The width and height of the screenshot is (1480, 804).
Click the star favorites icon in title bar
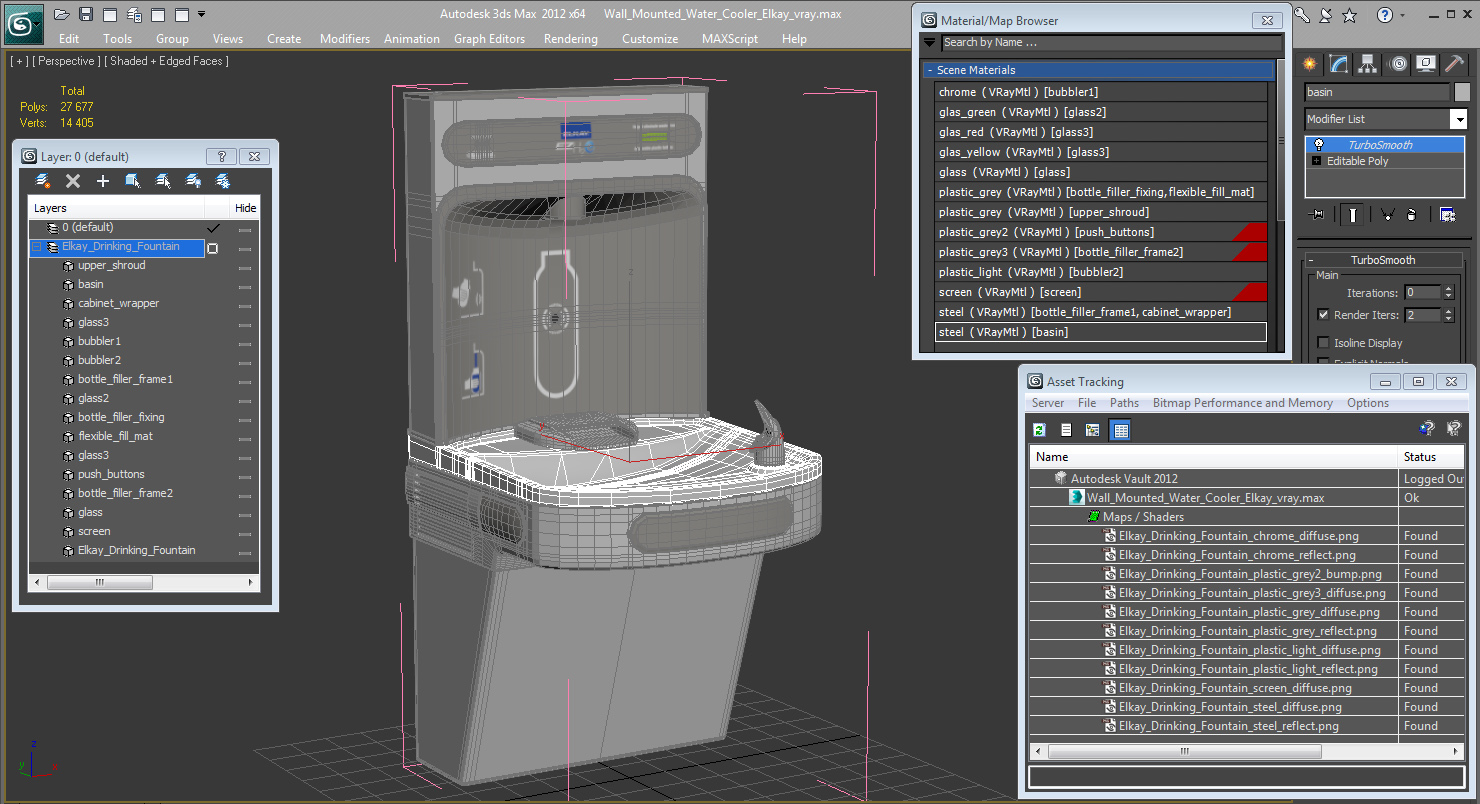(1350, 14)
